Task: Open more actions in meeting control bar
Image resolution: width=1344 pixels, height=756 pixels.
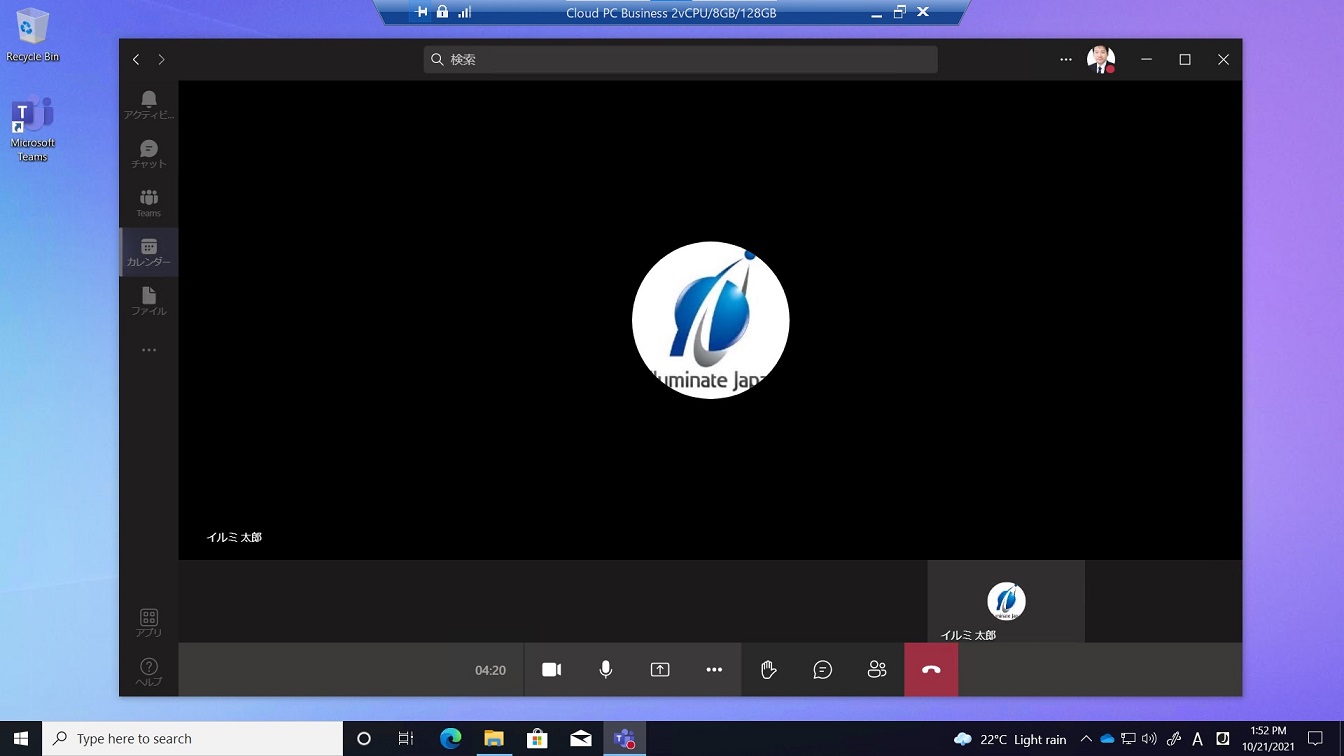Action: point(714,670)
